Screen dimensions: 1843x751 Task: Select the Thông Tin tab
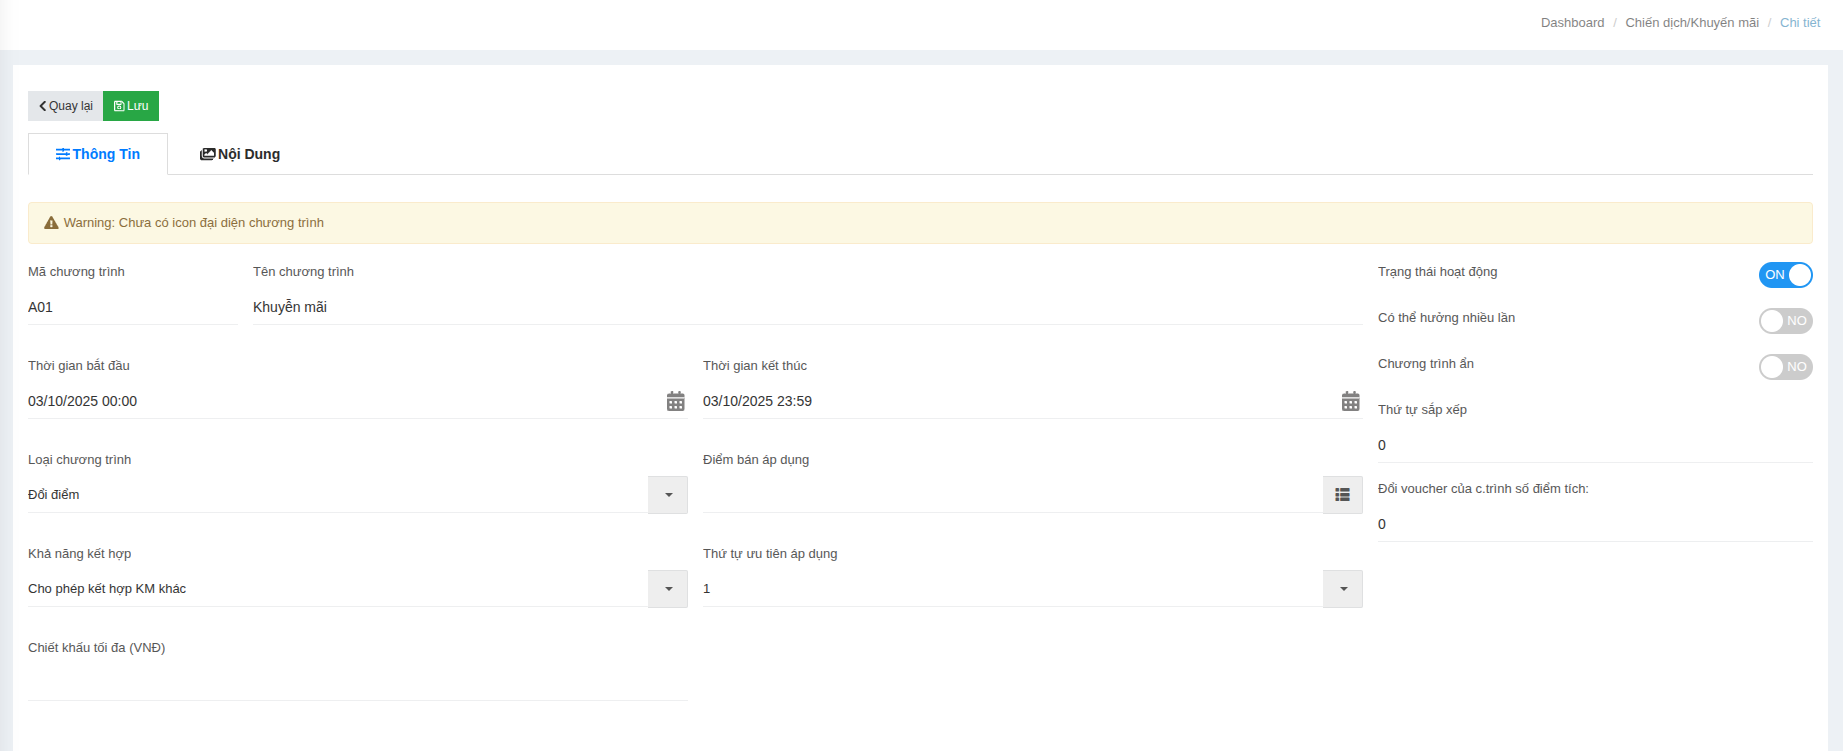click(98, 154)
